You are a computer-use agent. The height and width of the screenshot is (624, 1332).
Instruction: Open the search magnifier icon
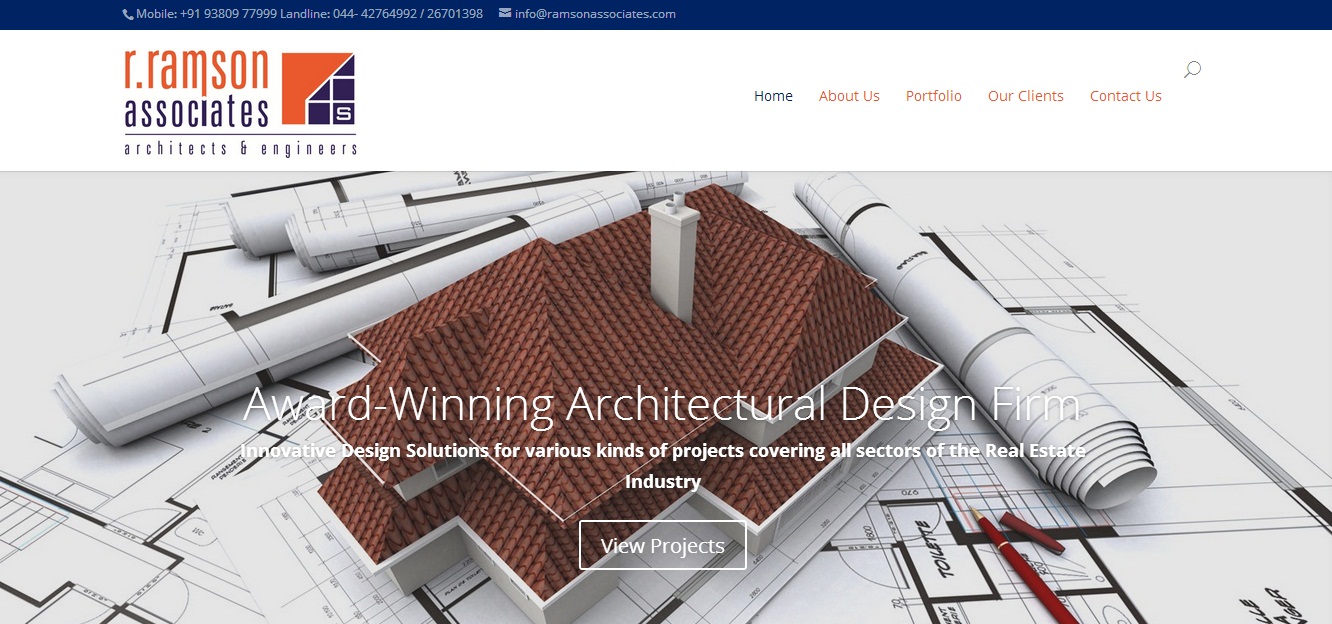click(1191, 69)
